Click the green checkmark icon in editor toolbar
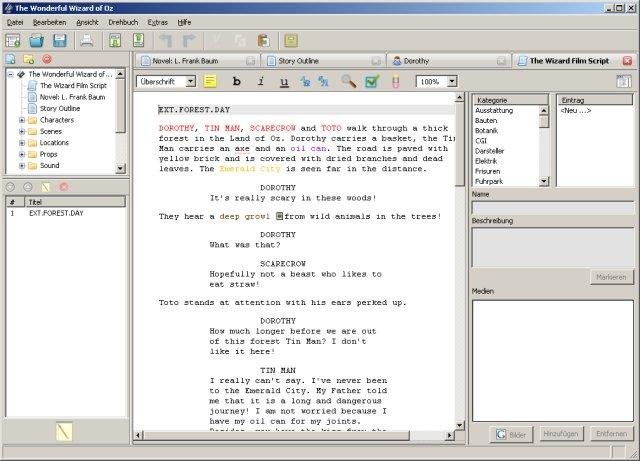Image resolution: width=640 pixels, height=461 pixels. [372, 81]
